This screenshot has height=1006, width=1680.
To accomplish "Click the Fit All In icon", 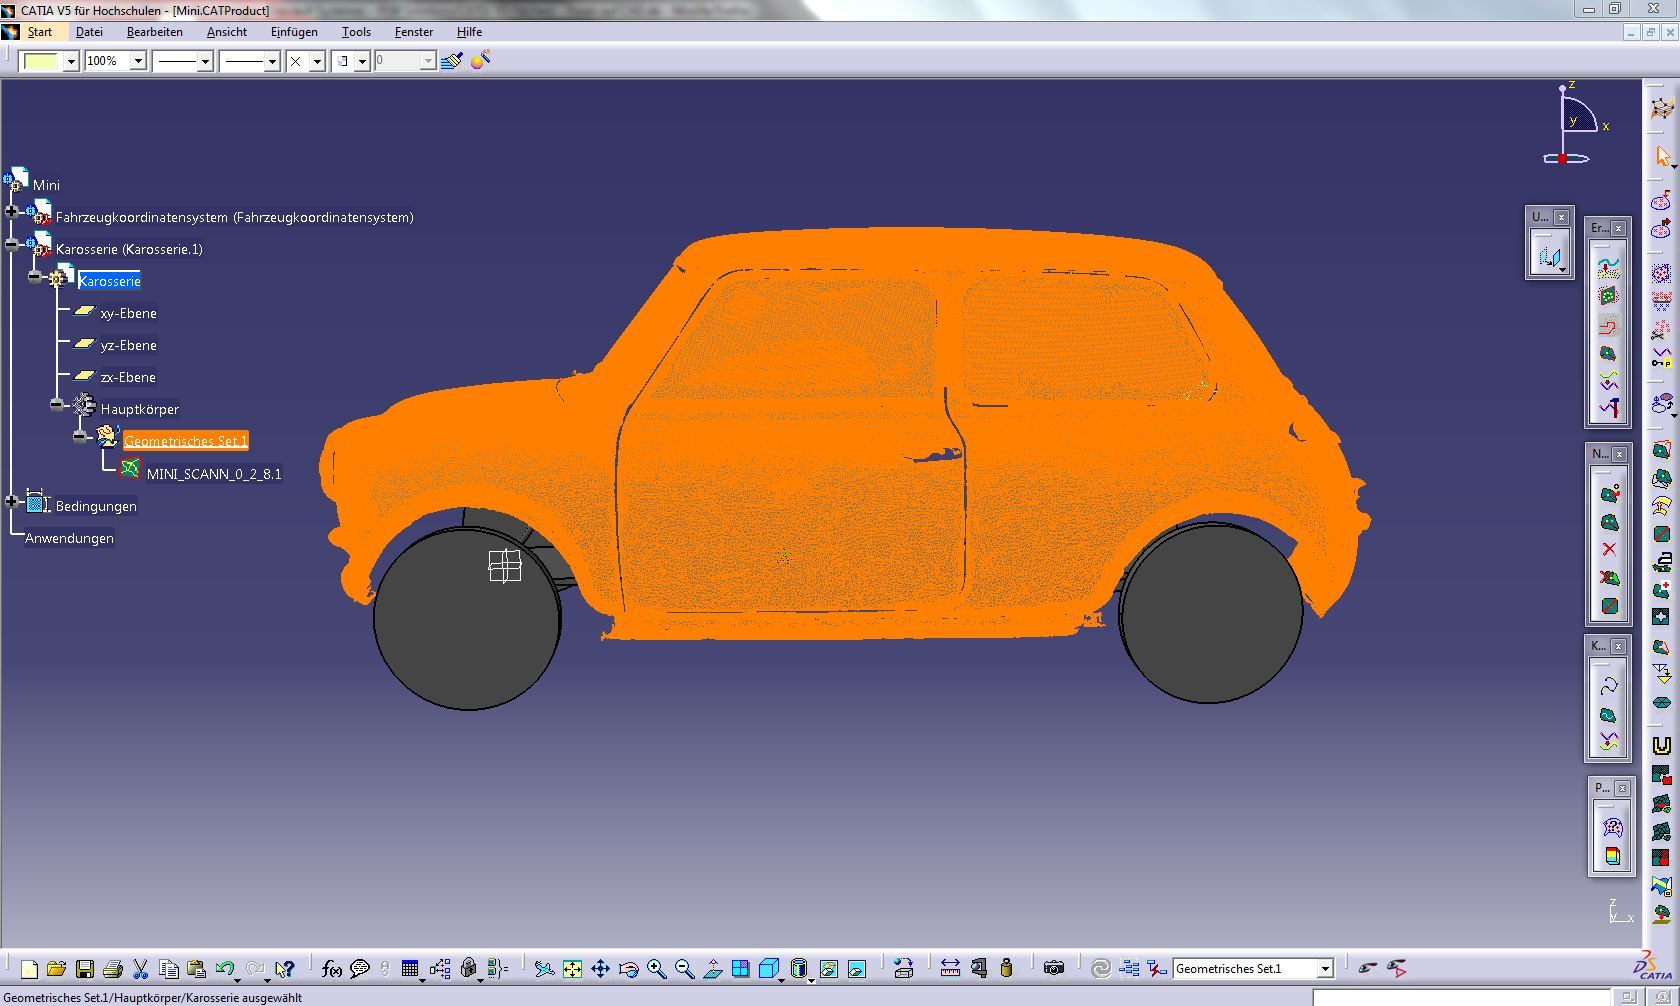I will tap(572, 968).
